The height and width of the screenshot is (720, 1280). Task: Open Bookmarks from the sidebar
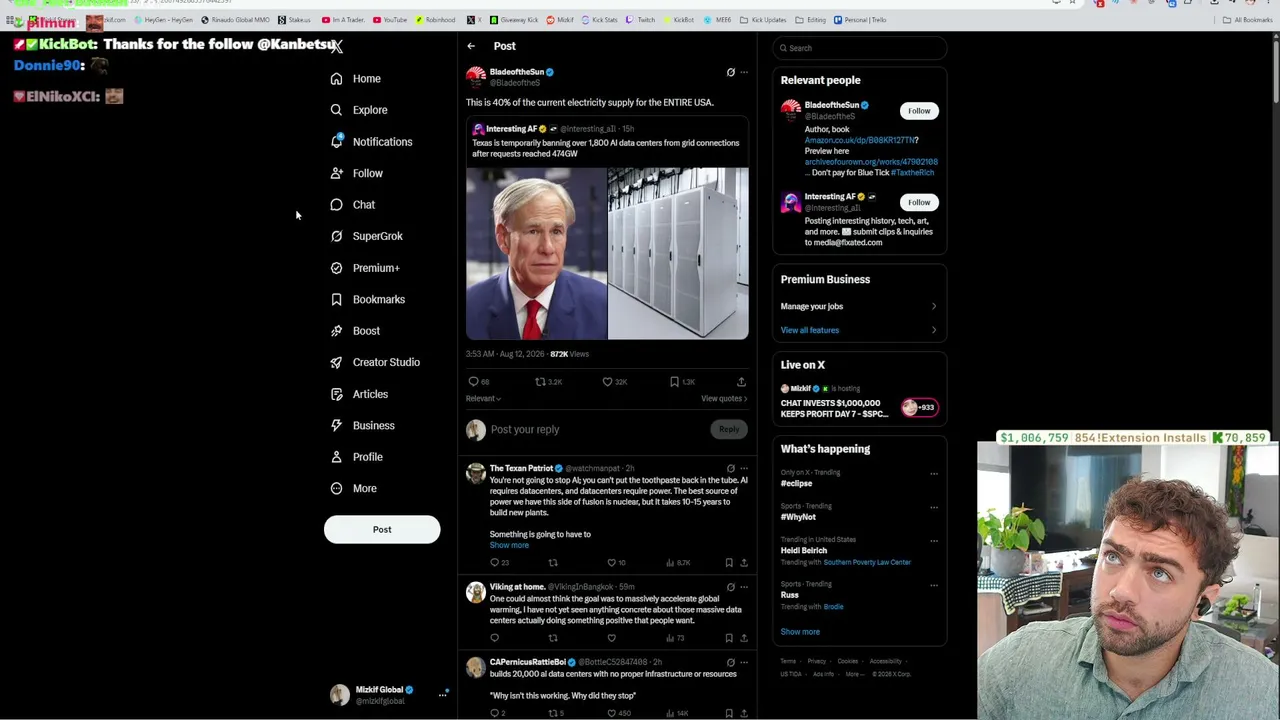point(368,299)
